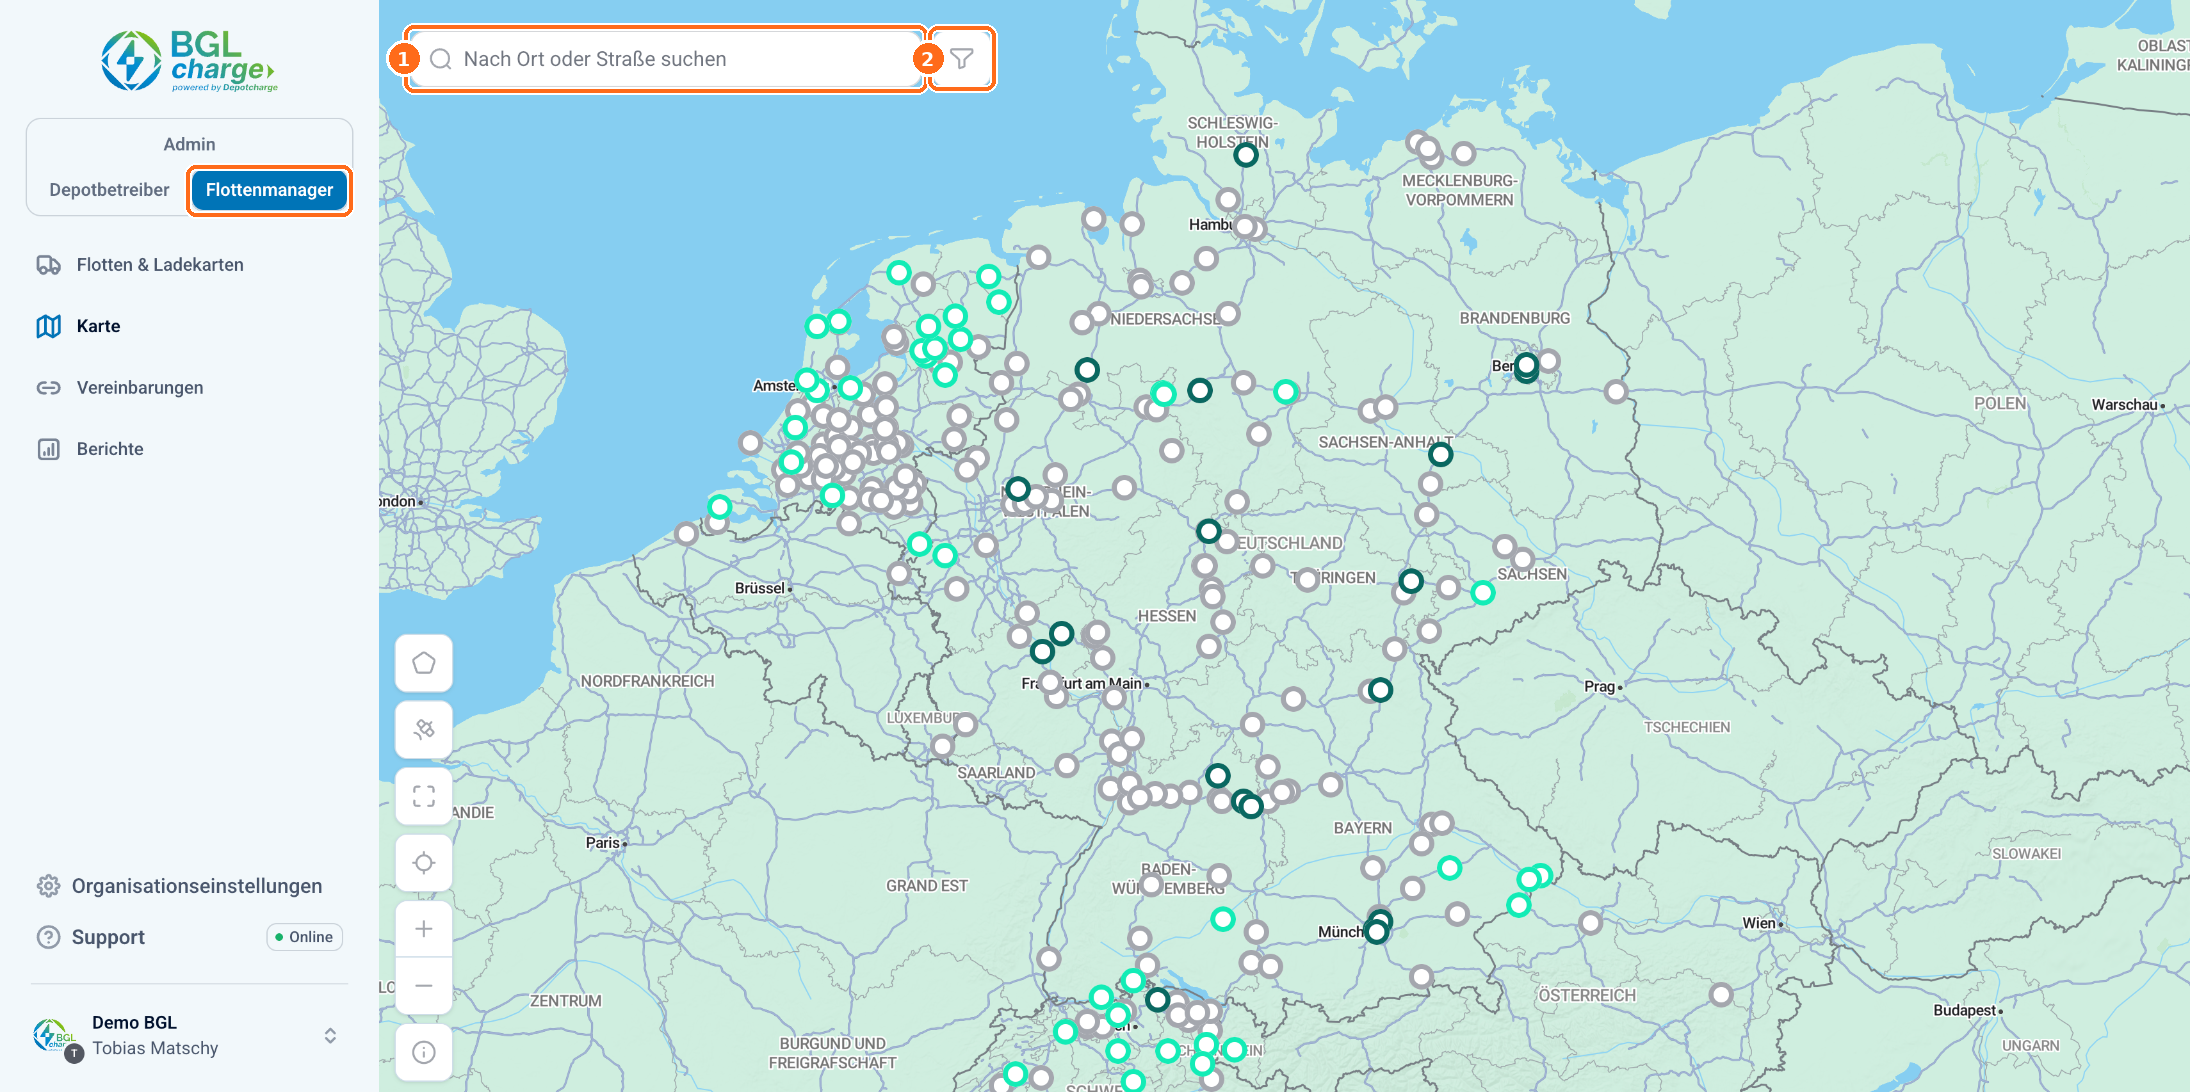The height and width of the screenshot is (1092, 2190).
Task: Open Support link
Action: 108,937
